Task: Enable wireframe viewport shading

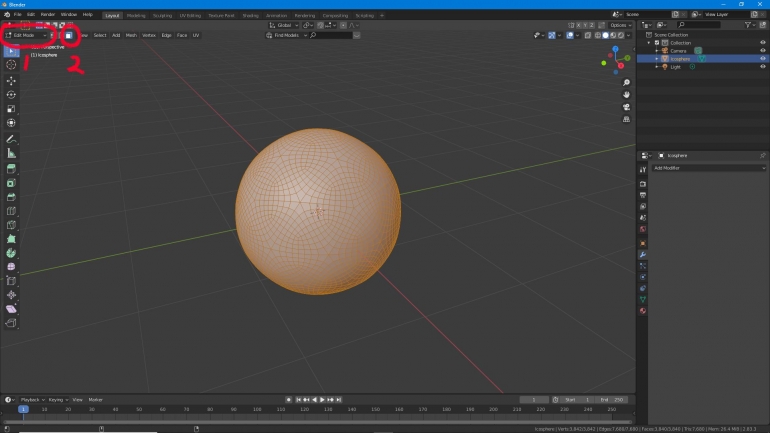Action: [x=598, y=35]
